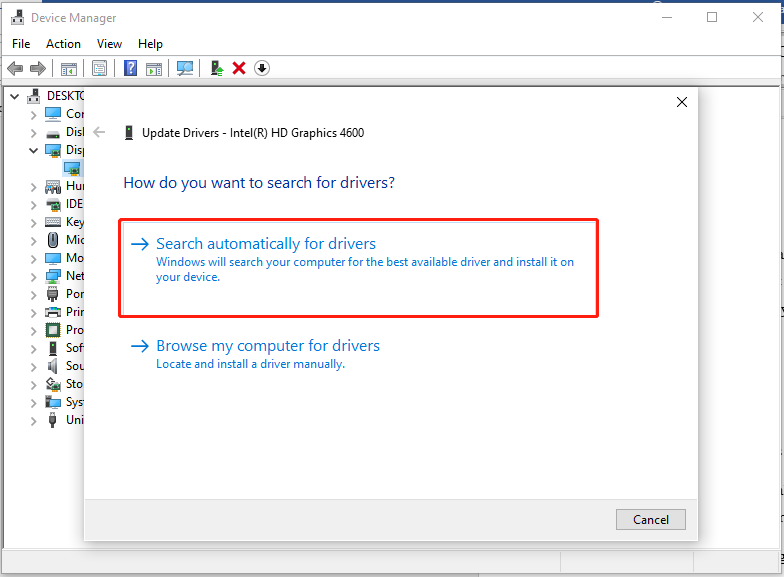Choose Search automatically for drivers
This screenshot has height=577, width=784.
coord(266,244)
